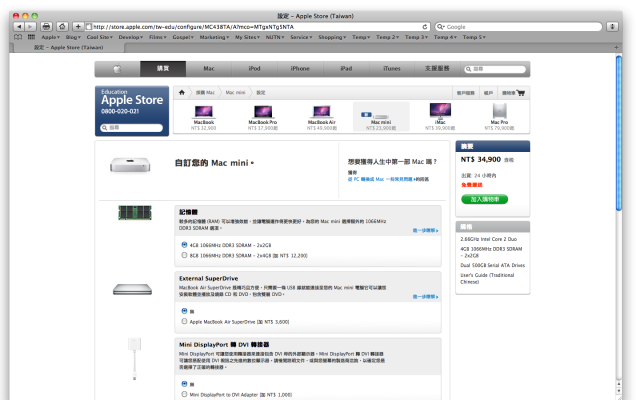Select no External SuperDrive option
Image resolution: width=640 pixels, height=400 pixels.
(184, 311)
